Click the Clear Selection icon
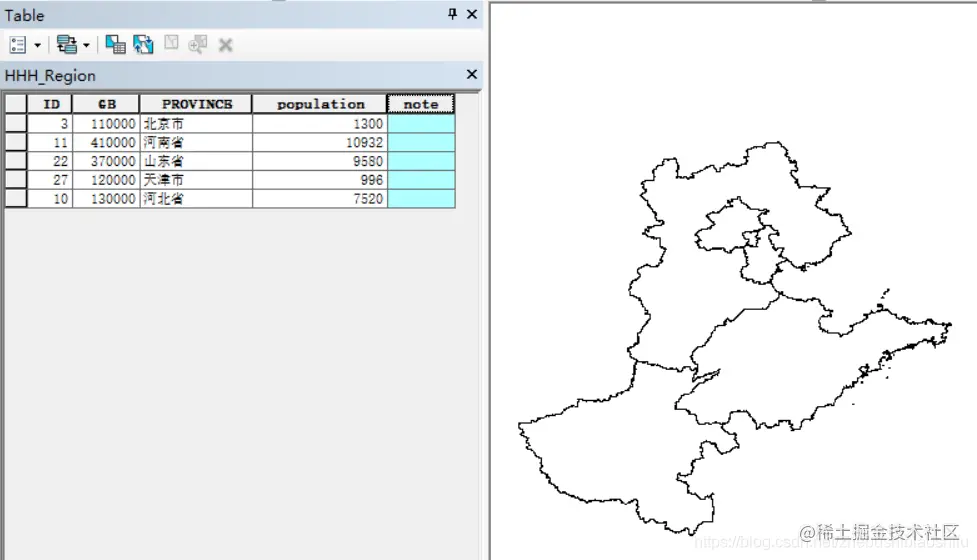 click(171, 43)
